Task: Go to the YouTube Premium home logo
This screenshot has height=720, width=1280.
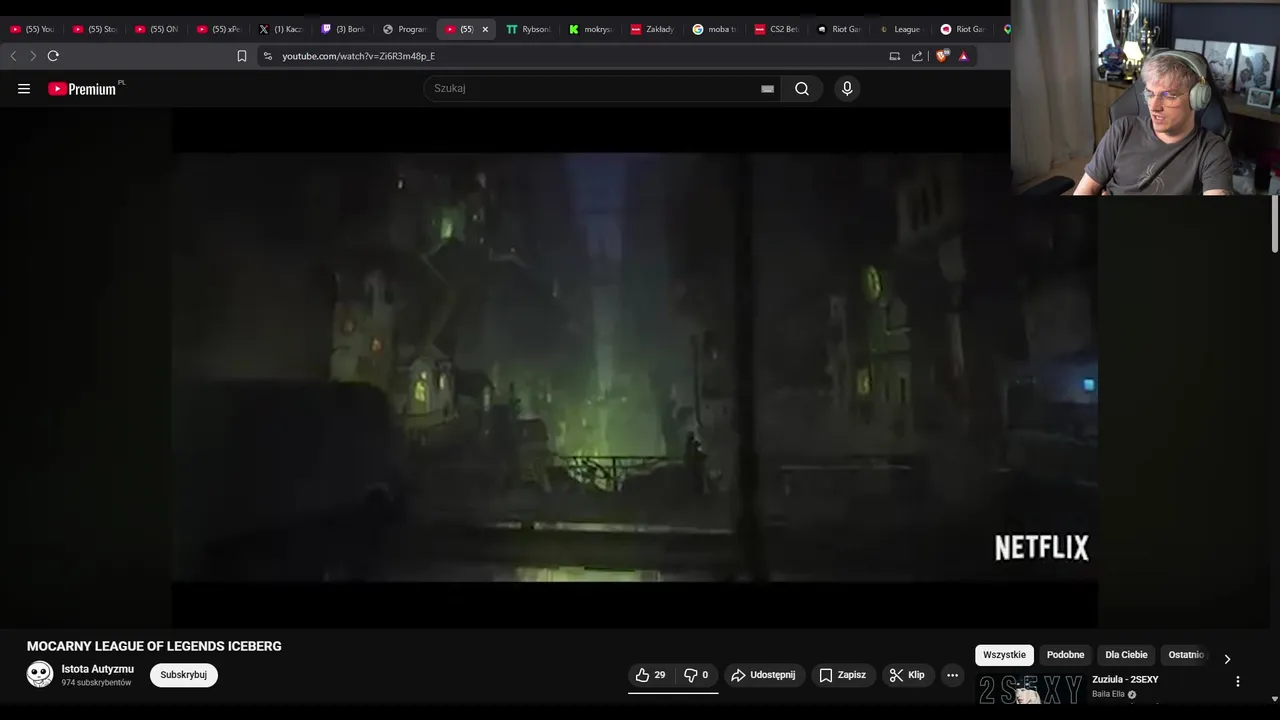Action: point(84,88)
